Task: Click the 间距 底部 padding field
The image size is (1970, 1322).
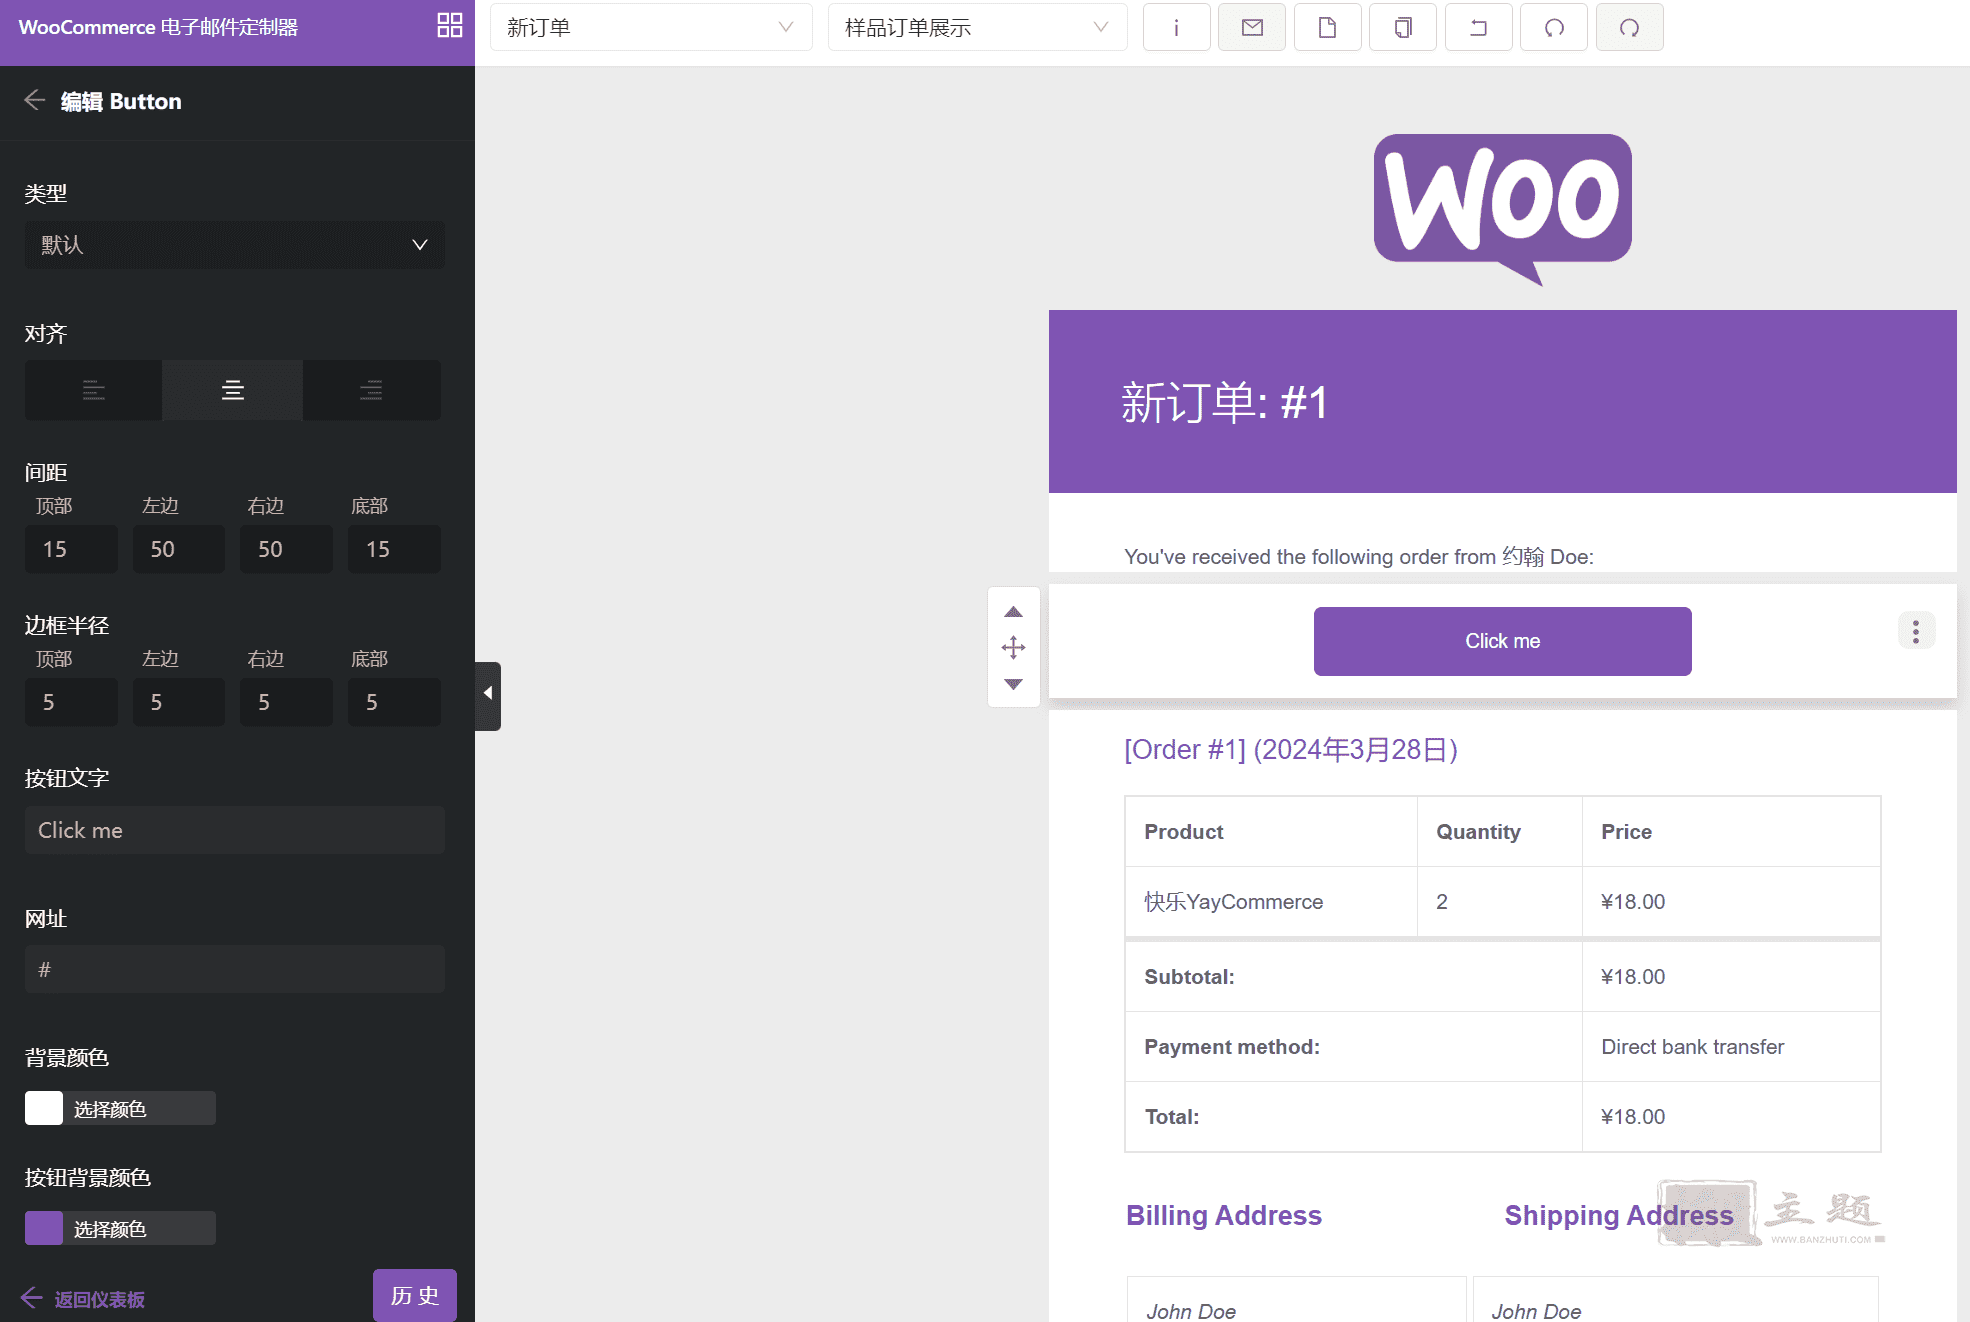Action: coord(394,549)
